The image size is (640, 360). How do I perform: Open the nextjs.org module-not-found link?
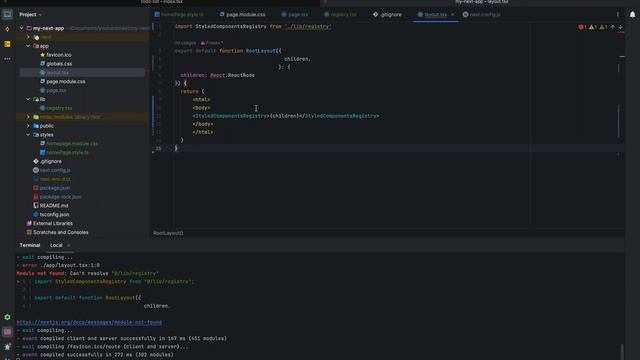click(89, 322)
